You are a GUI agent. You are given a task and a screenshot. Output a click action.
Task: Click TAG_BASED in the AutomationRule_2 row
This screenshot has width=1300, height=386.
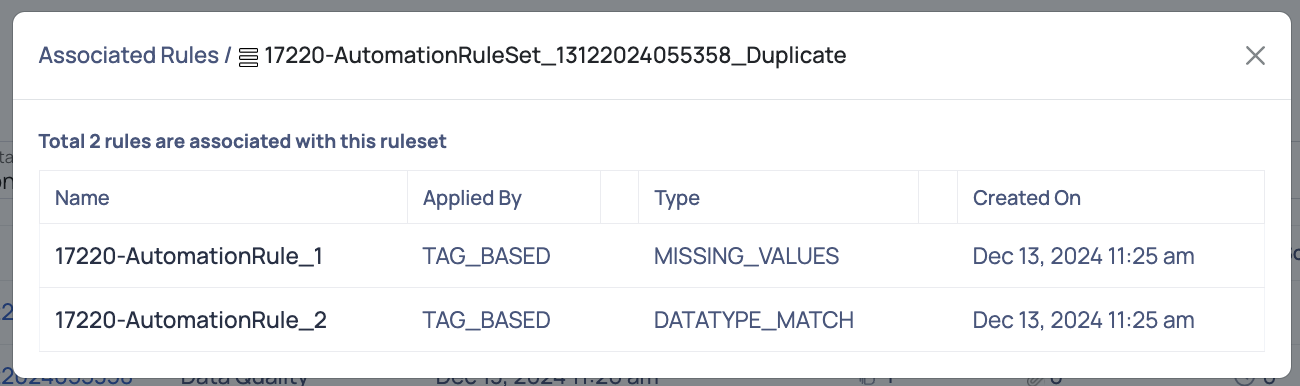point(487,320)
